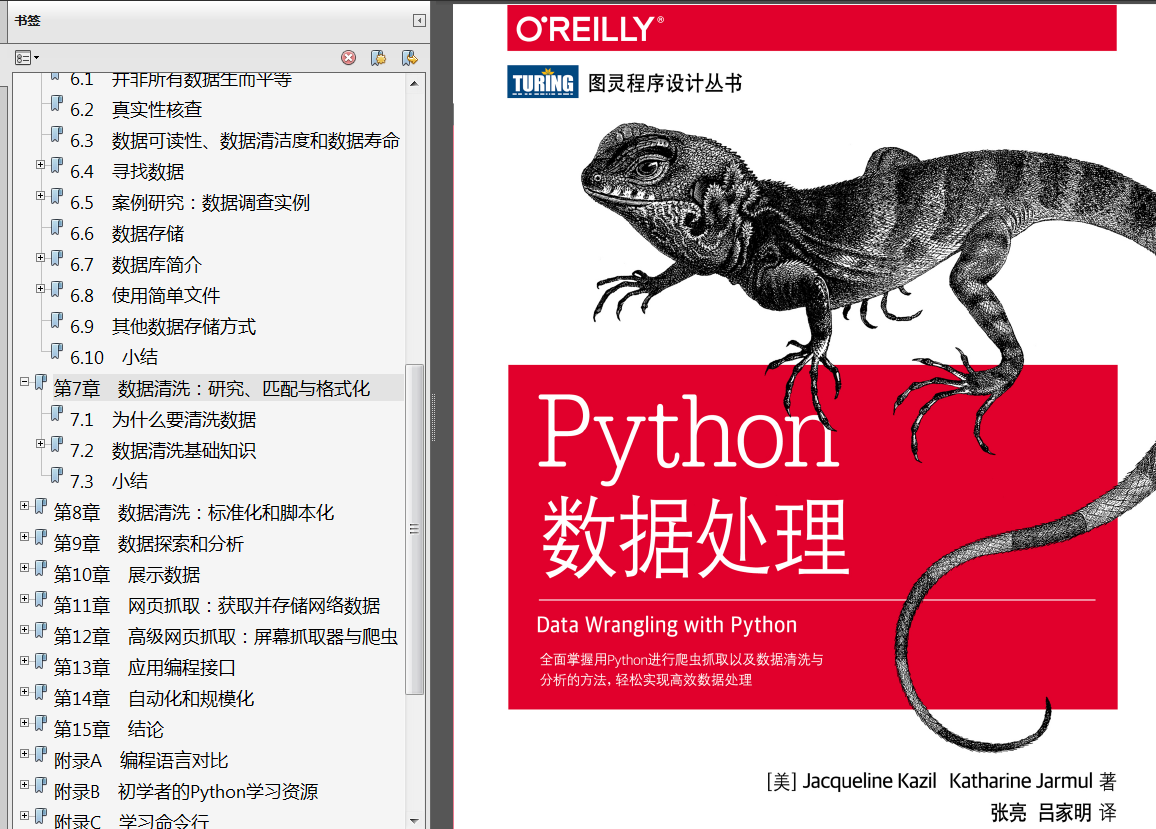The width and height of the screenshot is (1156, 829).
Task: Click the panel splitter grip handle
Action: [433, 417]
